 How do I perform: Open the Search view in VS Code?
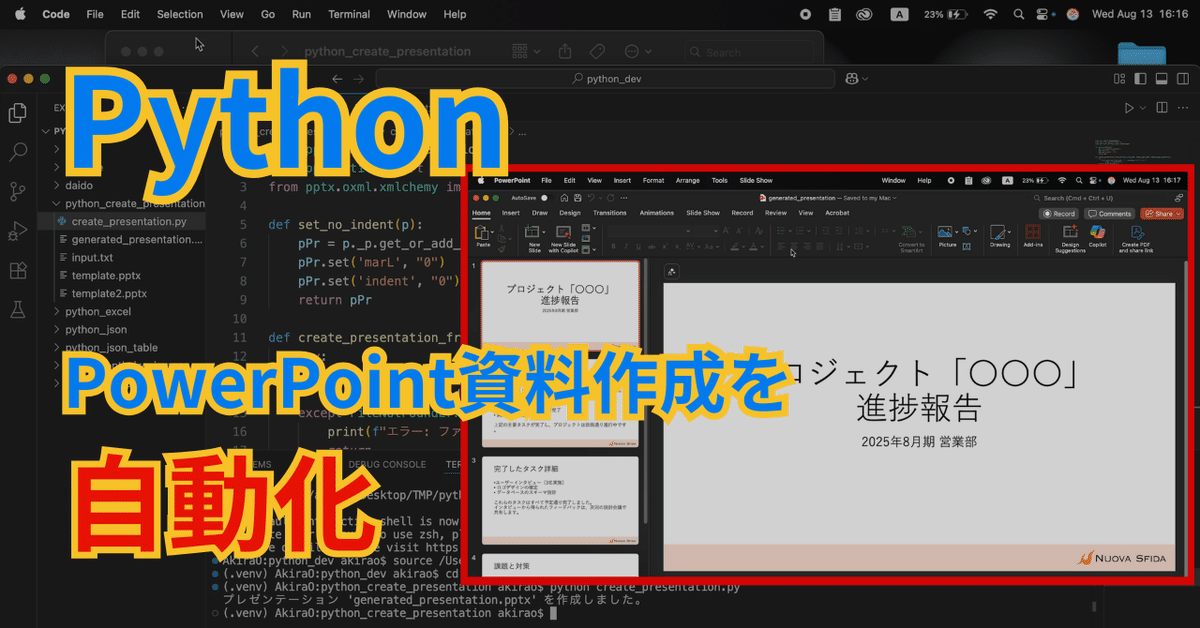17,152
